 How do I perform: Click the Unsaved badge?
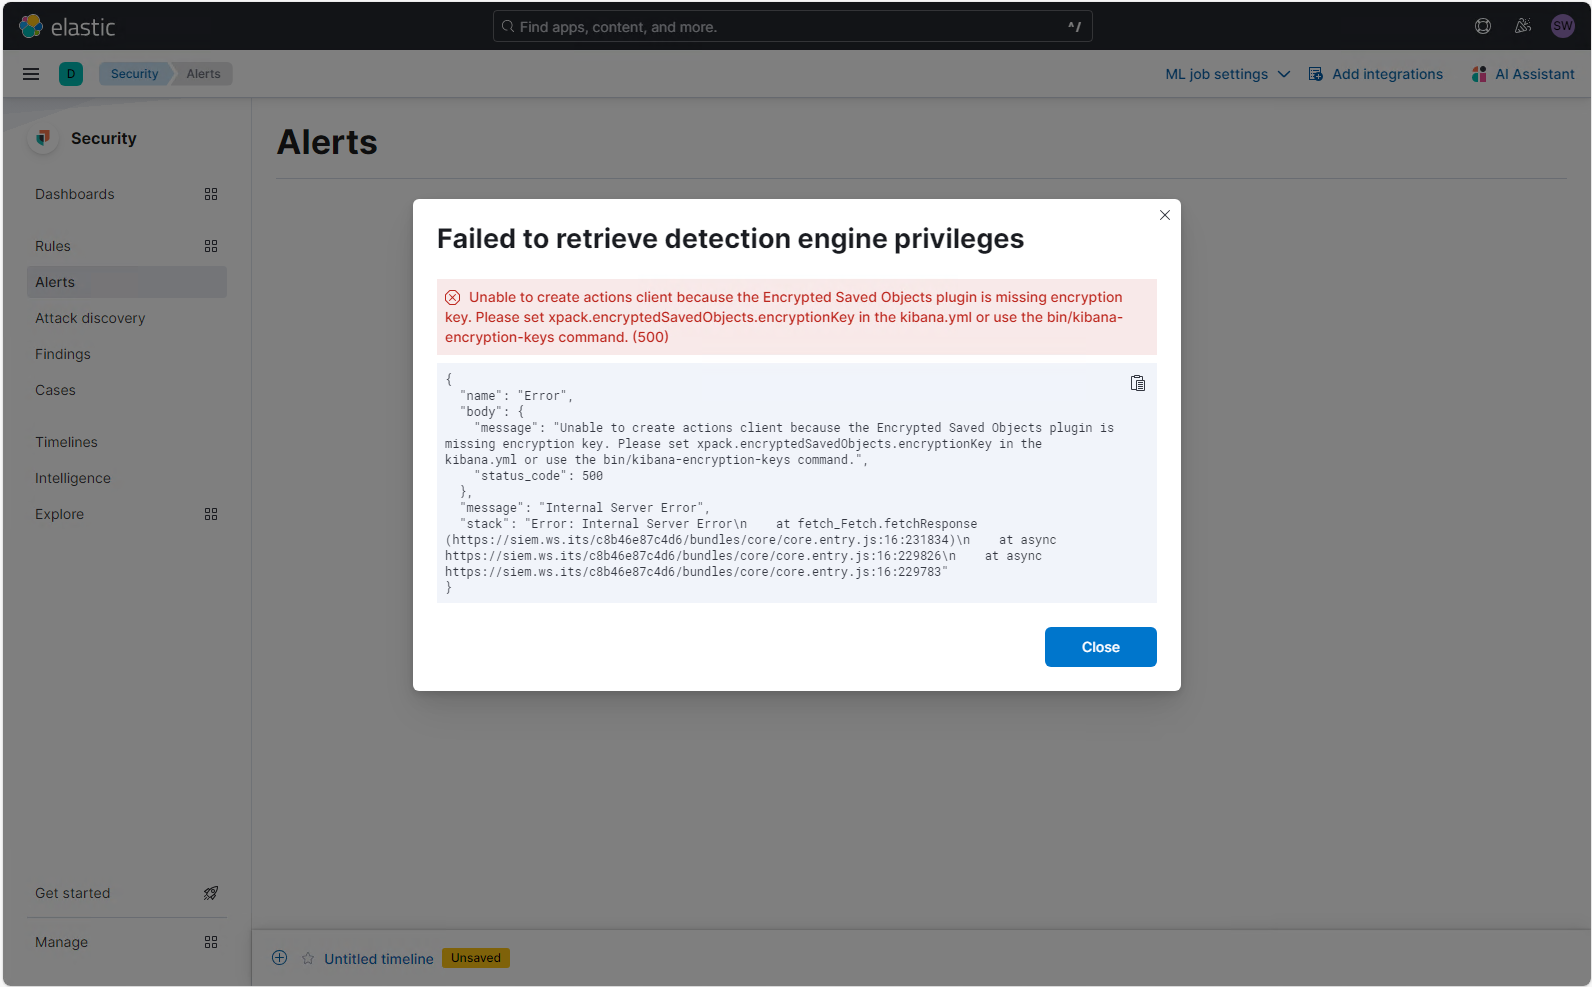click(x=476, y=958)
